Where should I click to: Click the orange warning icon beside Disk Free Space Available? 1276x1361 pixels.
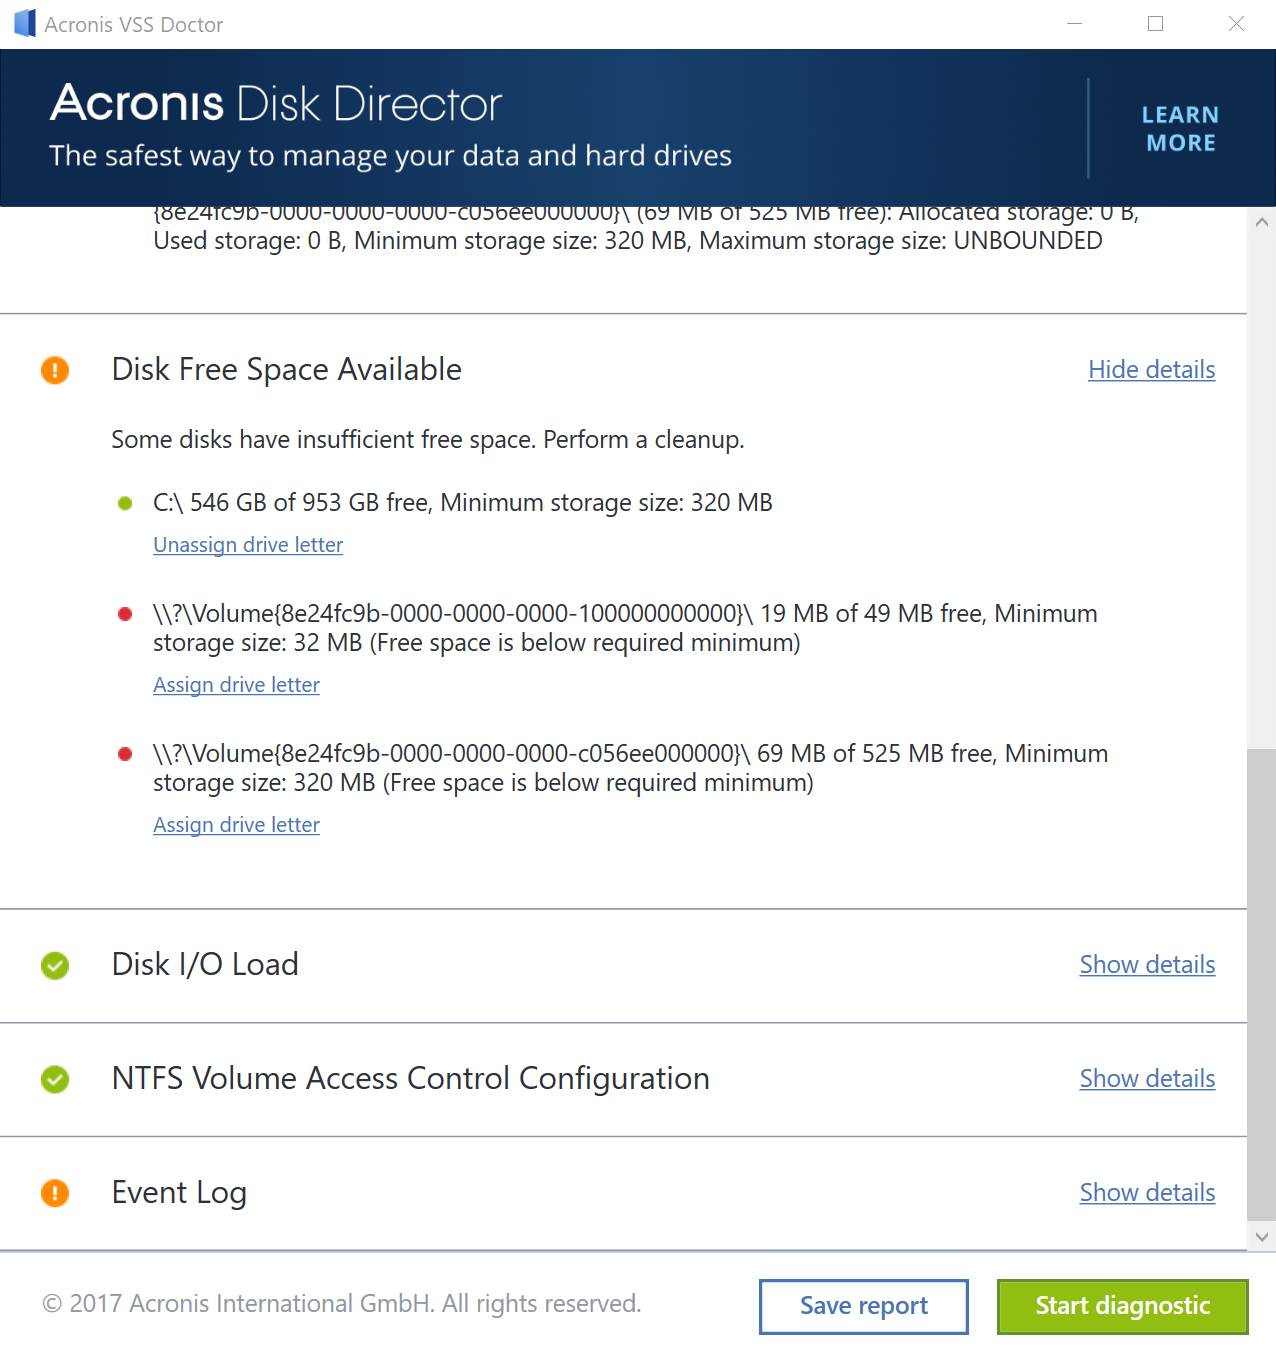pos(55,370)
